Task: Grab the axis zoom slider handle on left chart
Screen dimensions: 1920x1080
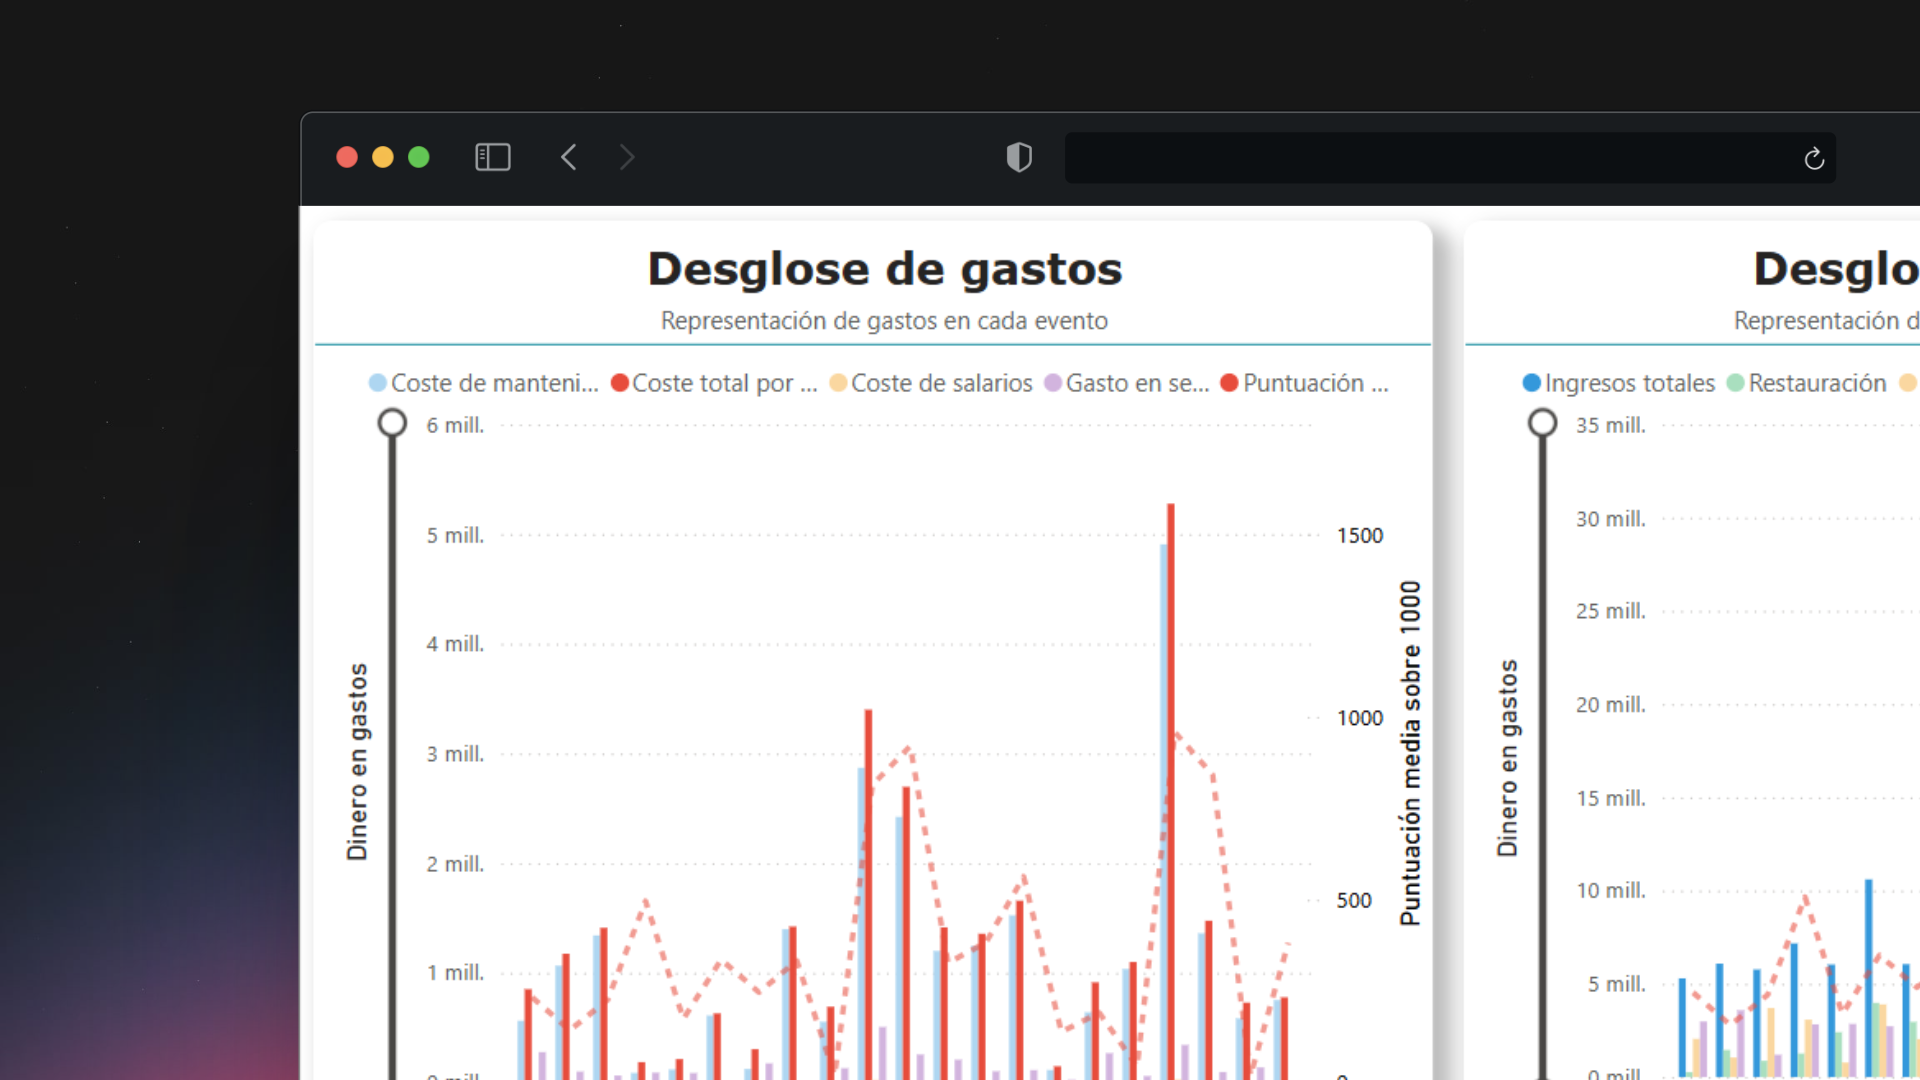Action: tap(392, 422)
